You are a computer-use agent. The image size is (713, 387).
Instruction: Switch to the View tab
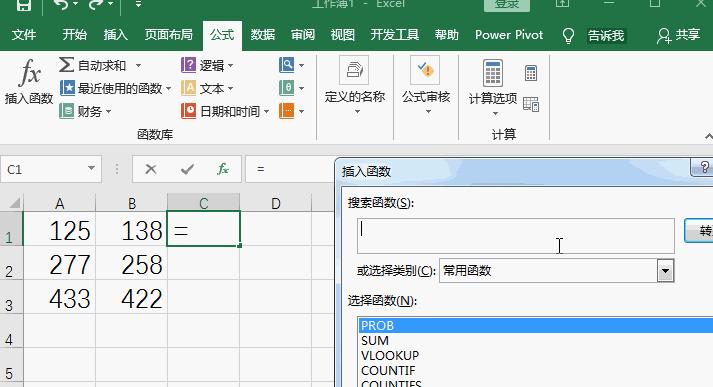click(x=342, y=35)
